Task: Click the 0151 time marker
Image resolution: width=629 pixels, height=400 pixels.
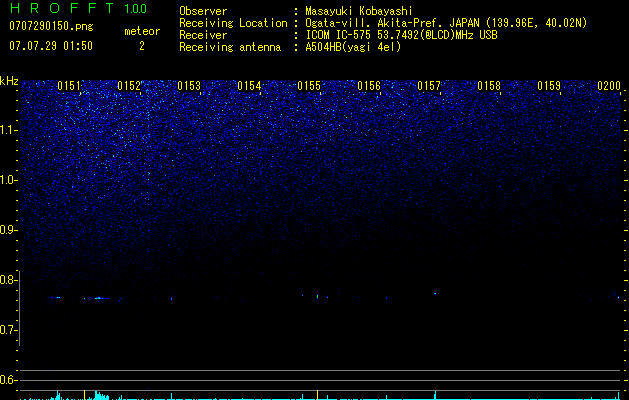Action: pyautogui.click(x=69, y=86)
